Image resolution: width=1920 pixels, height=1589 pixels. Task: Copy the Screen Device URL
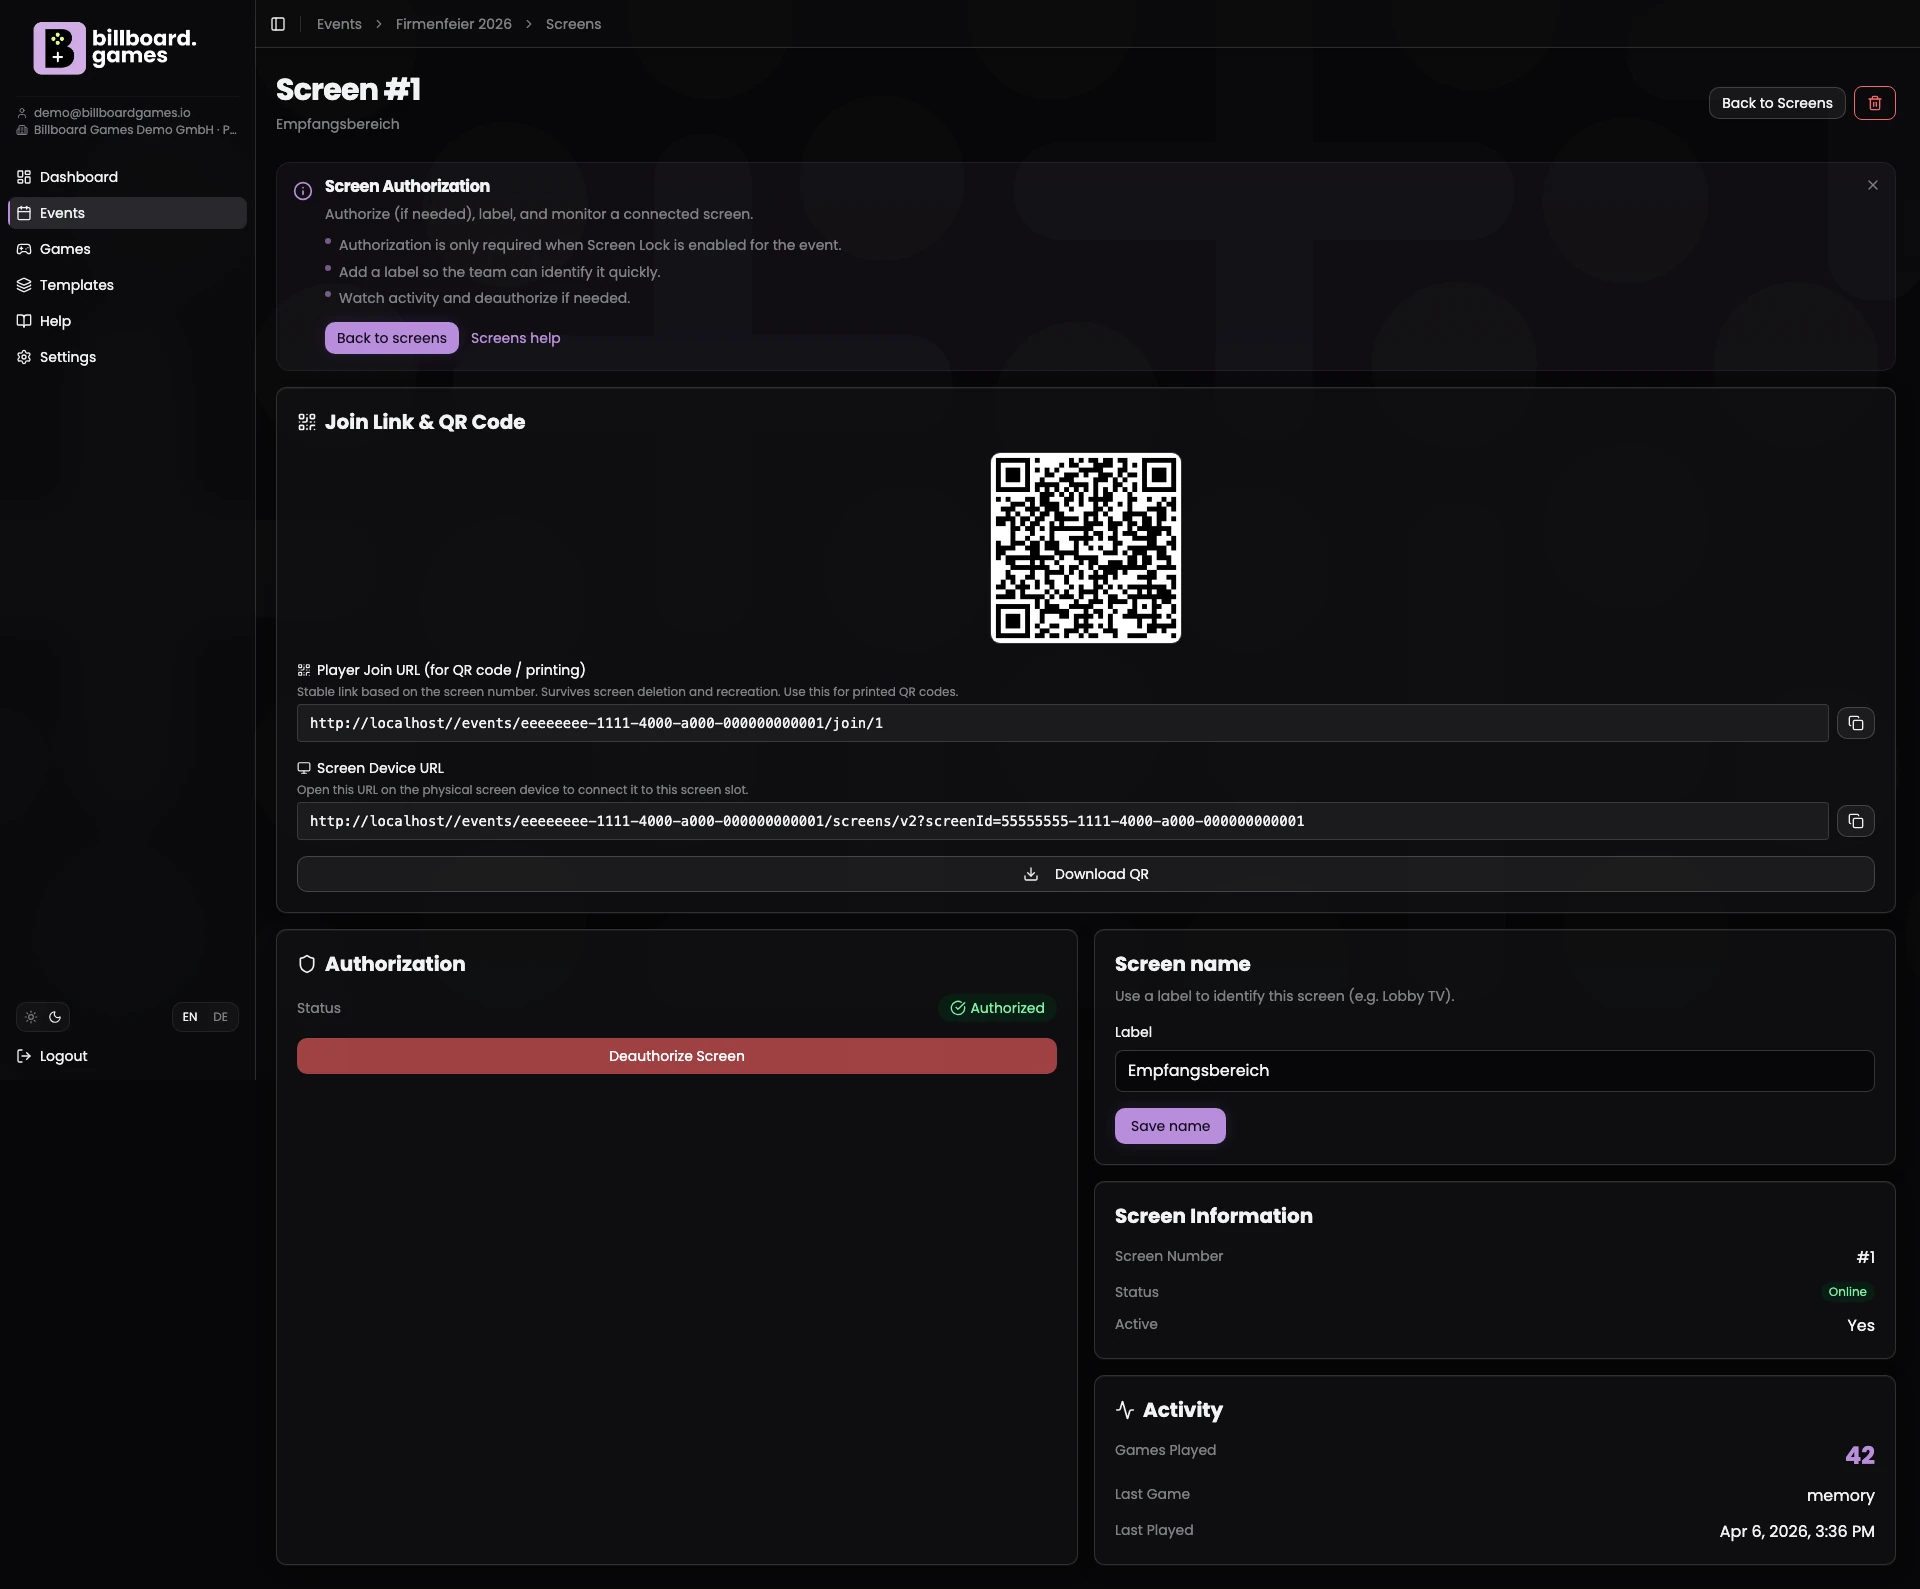point(1856,820)
